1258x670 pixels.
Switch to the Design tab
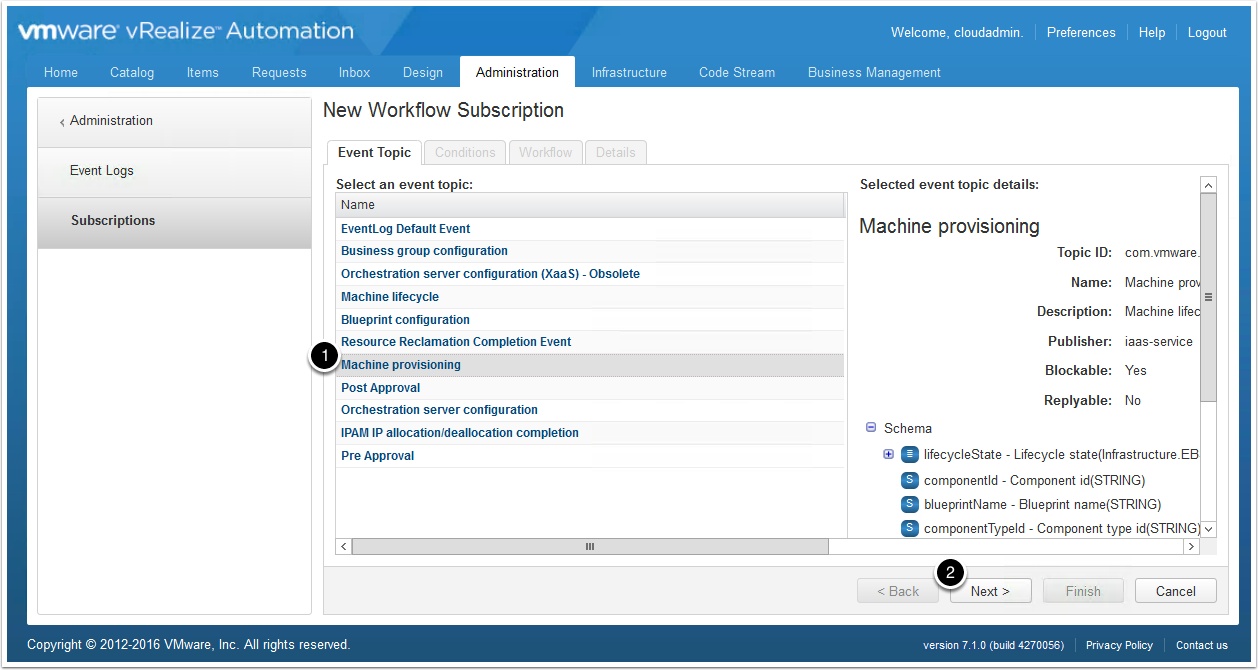pos(423,72)
